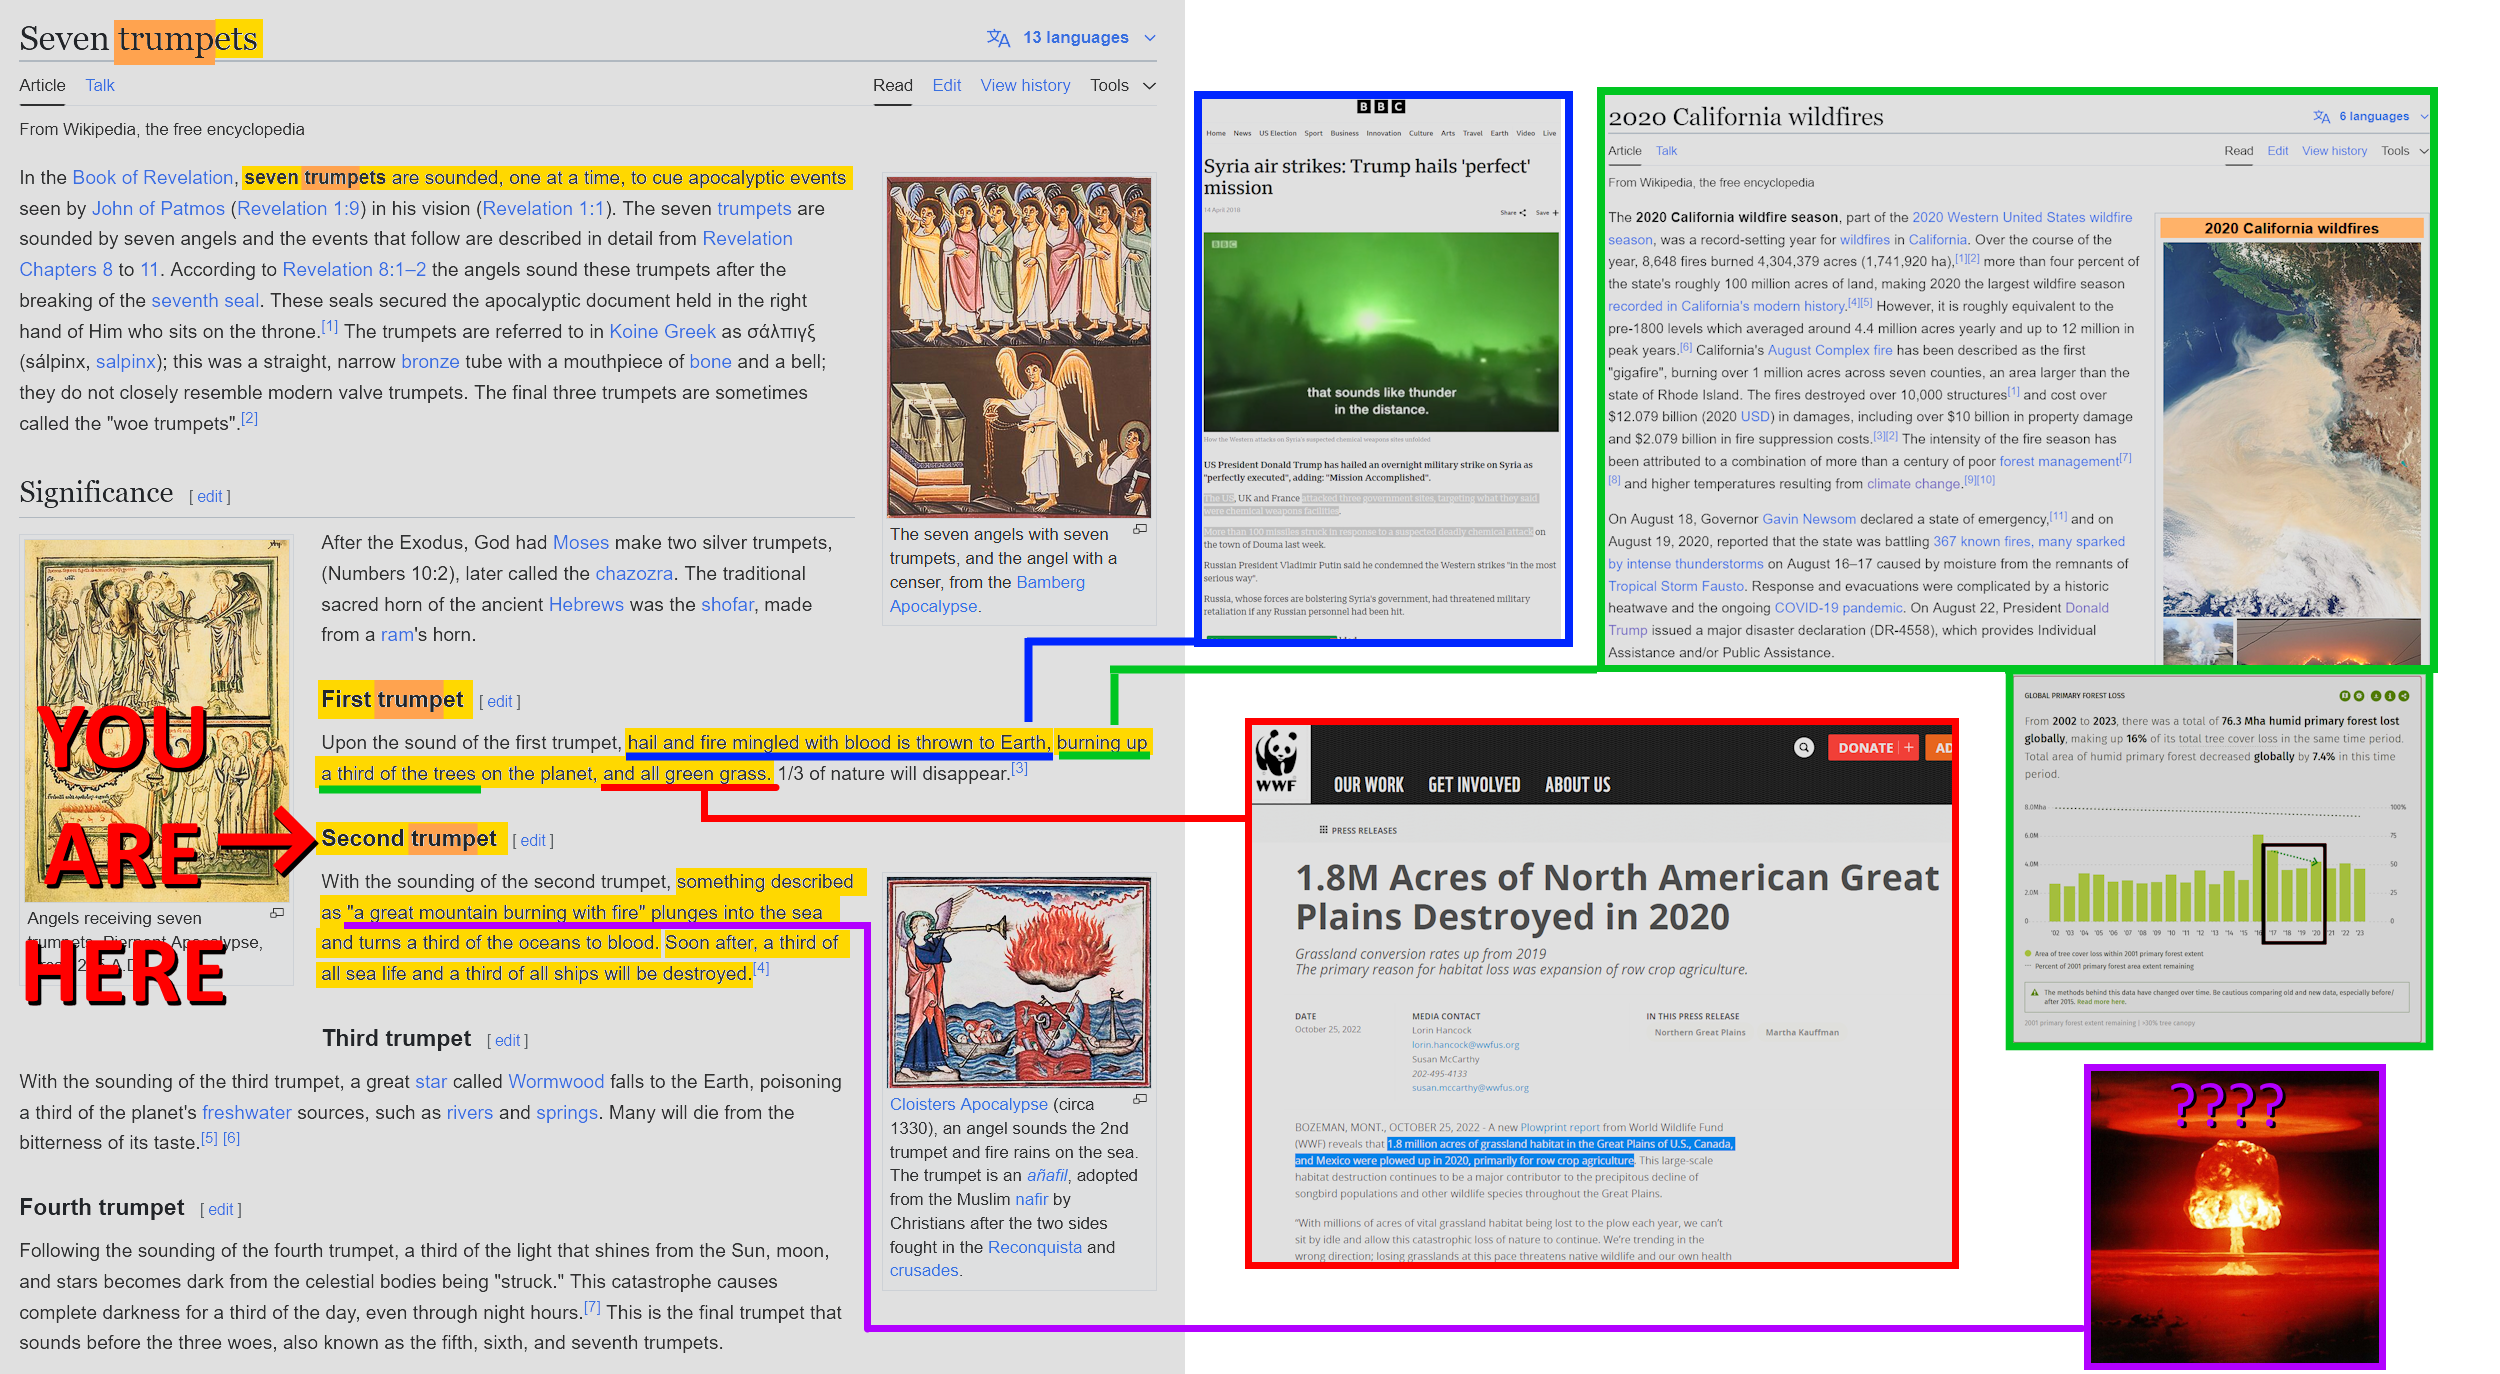Viewport: 2500px width, 1374px height.
Task: Open View history on California wildfires page
Action: (x=2334, y=151)
